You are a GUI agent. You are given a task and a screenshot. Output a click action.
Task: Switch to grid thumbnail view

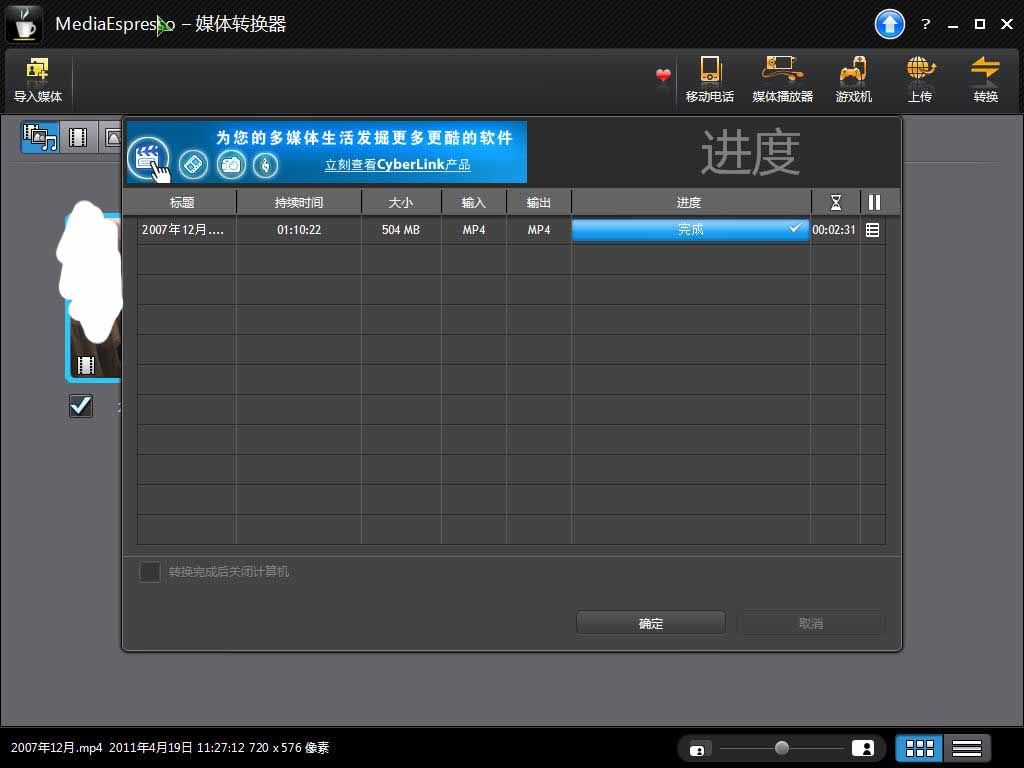click(919, 748)
